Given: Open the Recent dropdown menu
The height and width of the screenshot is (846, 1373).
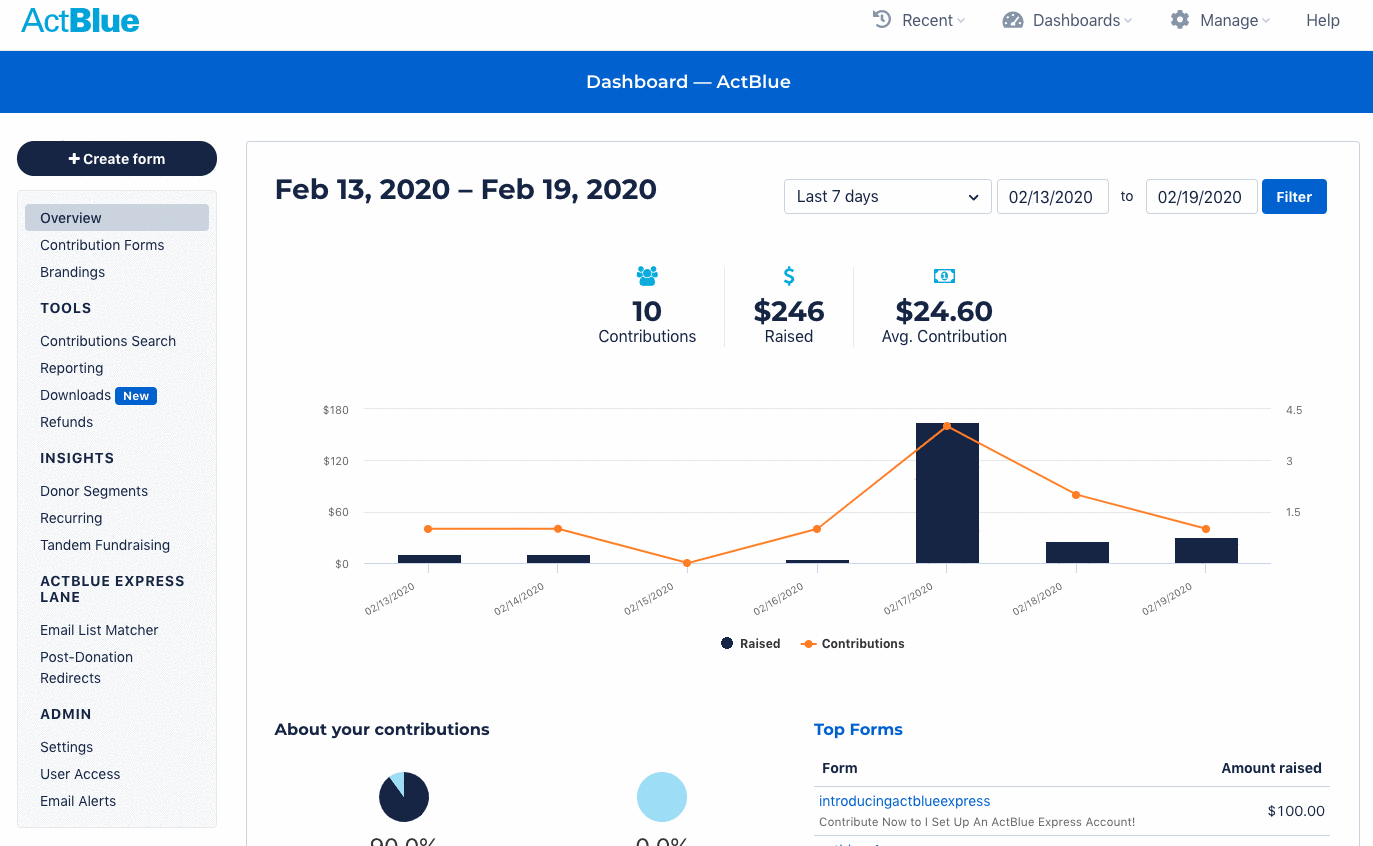Looking at the screenshot, I should point(919,20).
